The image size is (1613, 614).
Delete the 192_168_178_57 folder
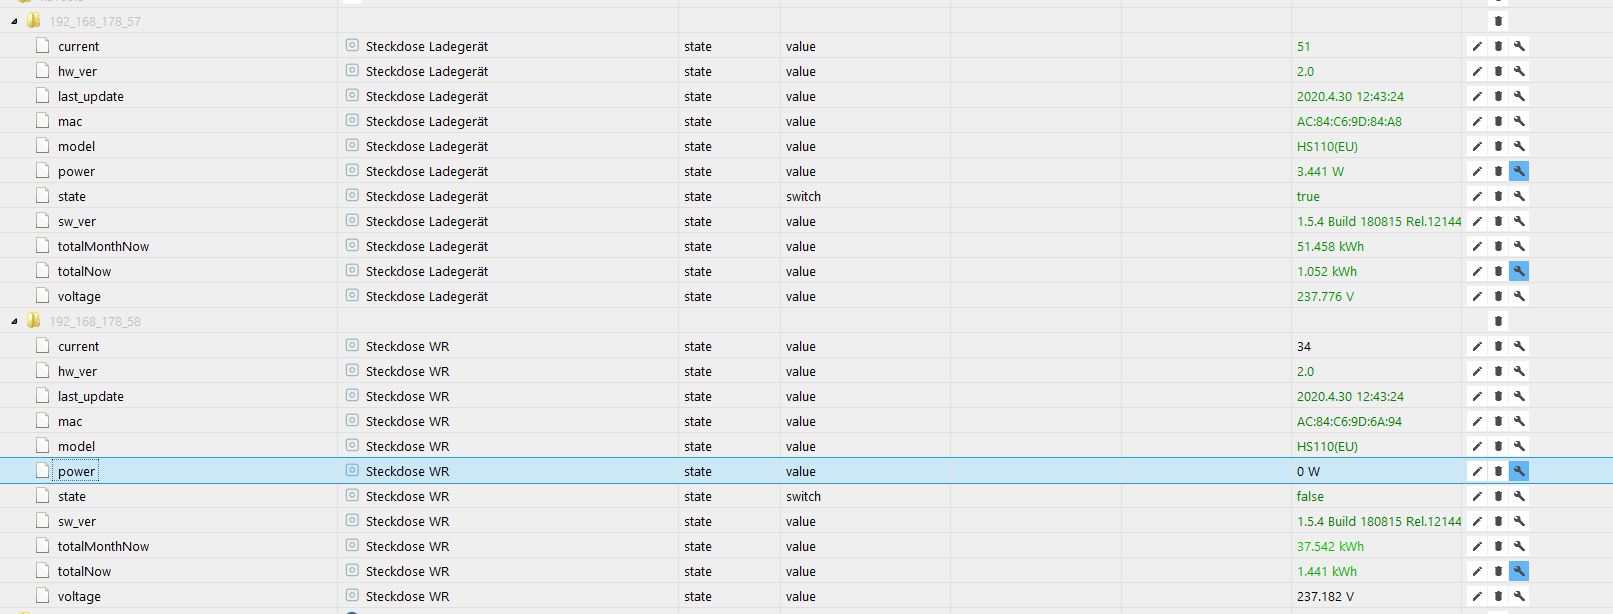pos(1498,21)
